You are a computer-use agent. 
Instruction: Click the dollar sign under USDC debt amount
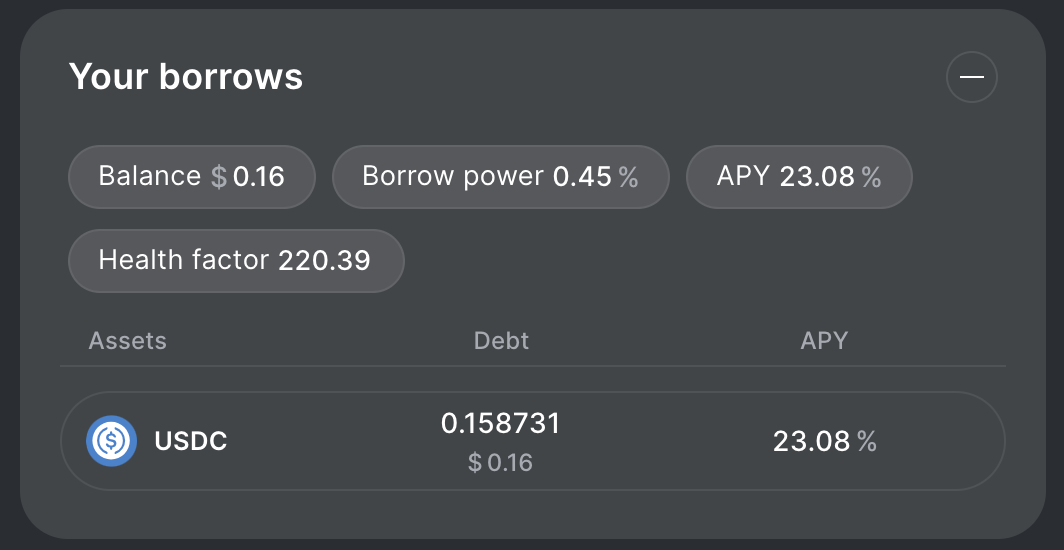tap(475, 463)
